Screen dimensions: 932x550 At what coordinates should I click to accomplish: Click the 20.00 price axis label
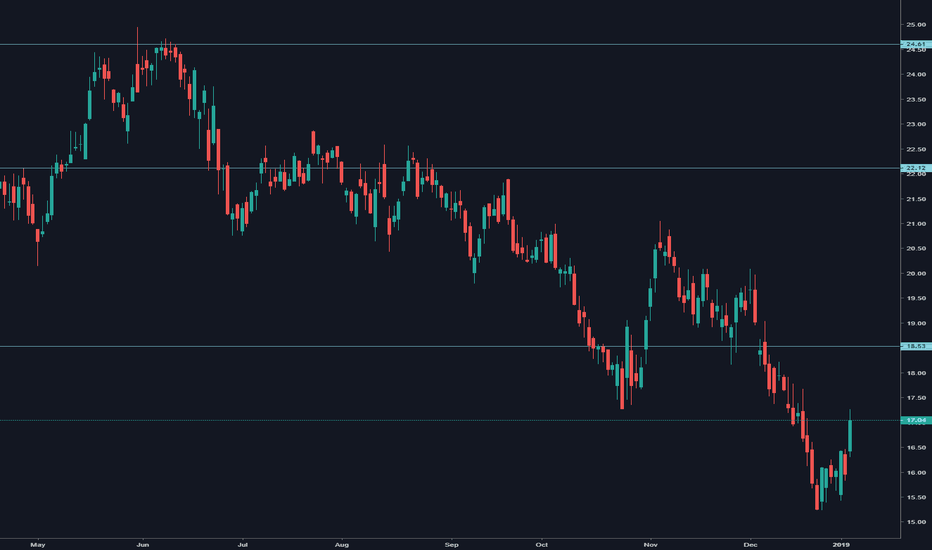pos(916,274)
